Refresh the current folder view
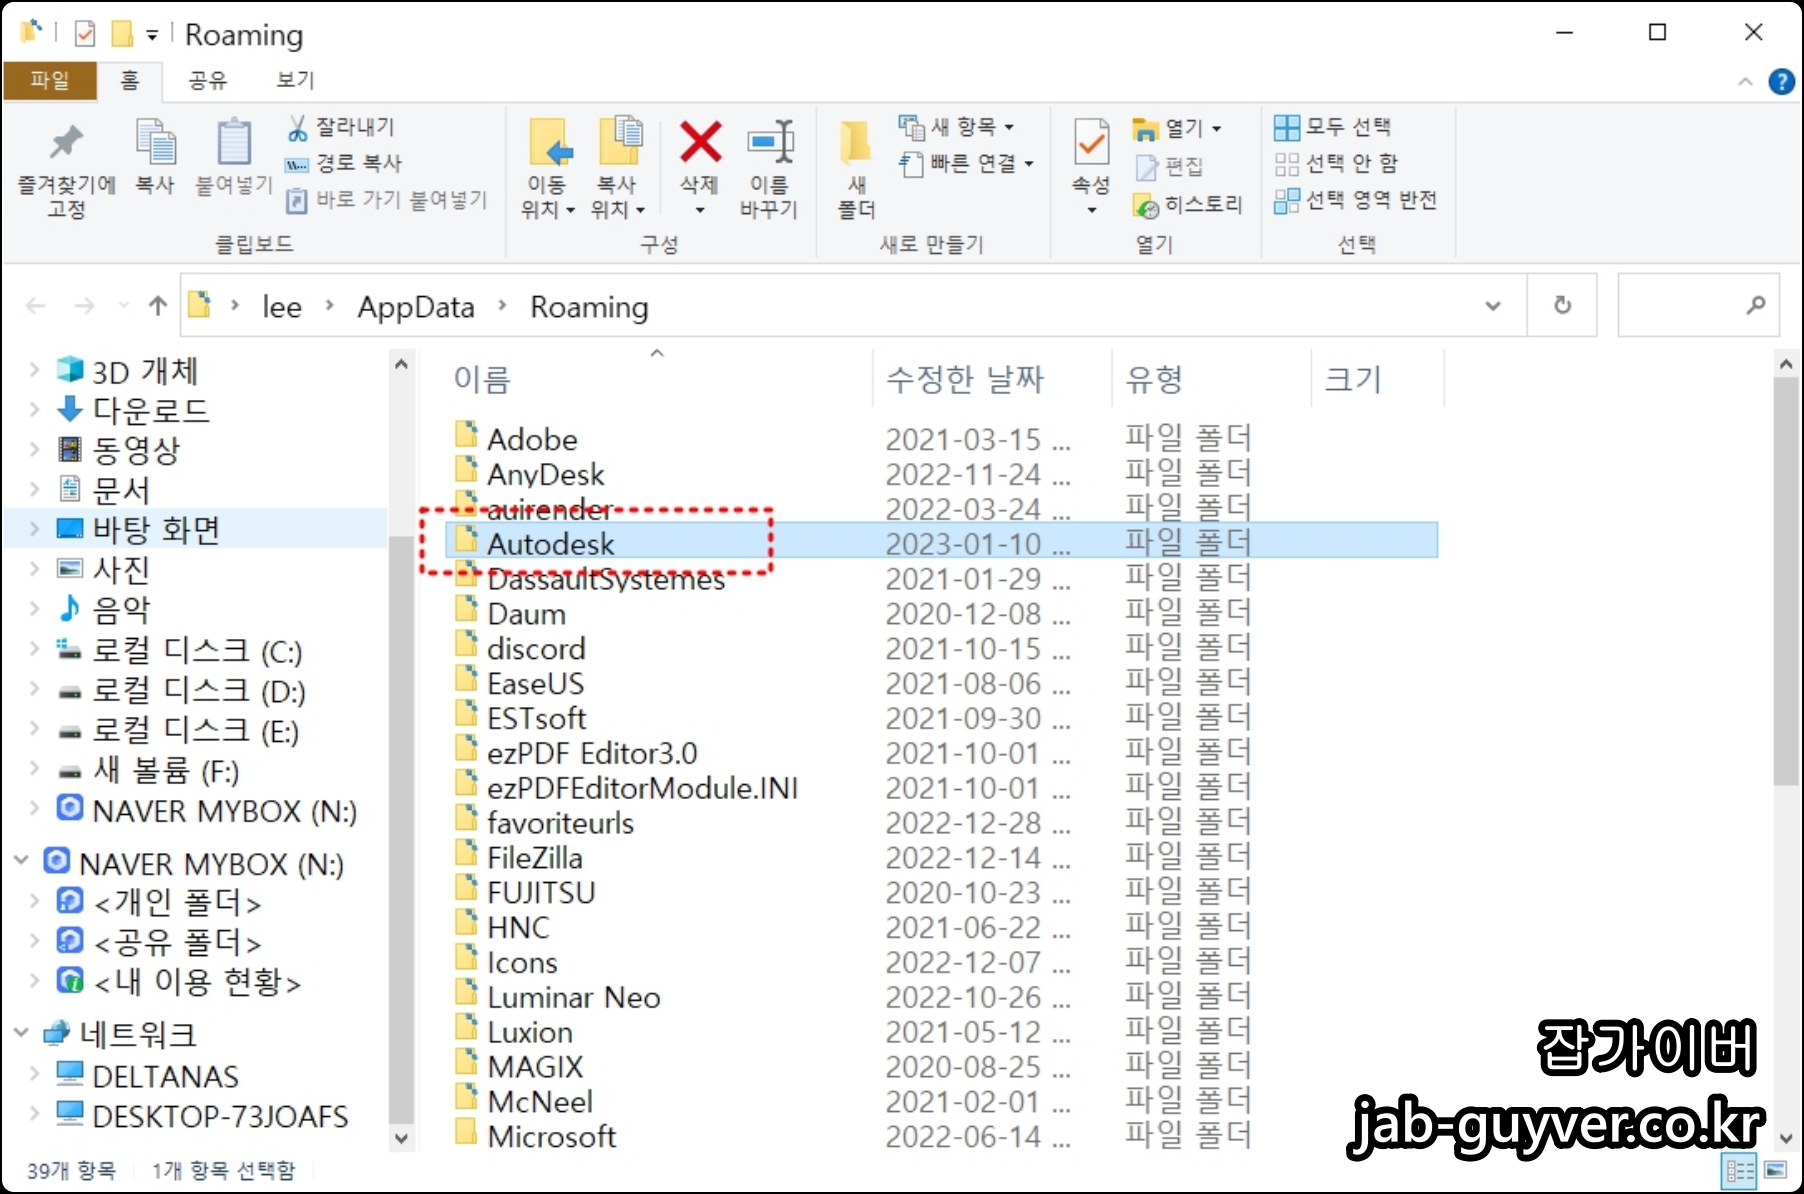This screenshot has width=1804, height=1194. (x=1562, y=305)
